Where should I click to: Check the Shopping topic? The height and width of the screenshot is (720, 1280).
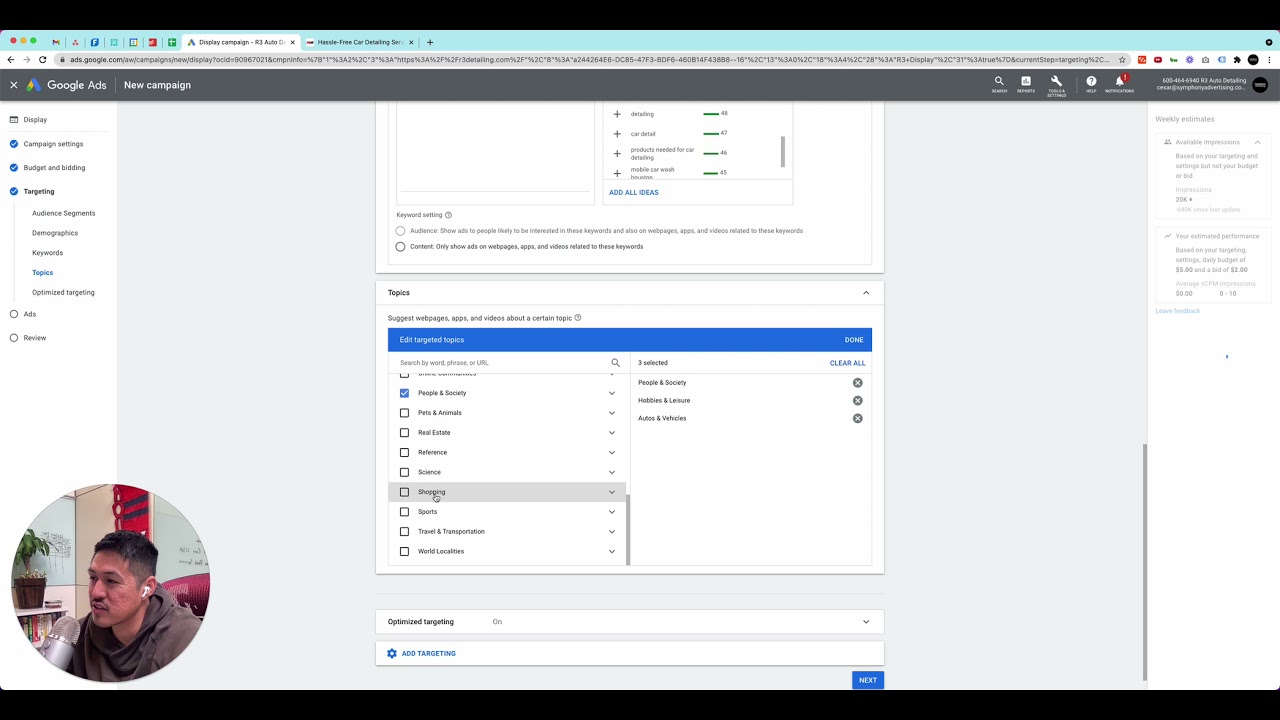click(404, 492)
